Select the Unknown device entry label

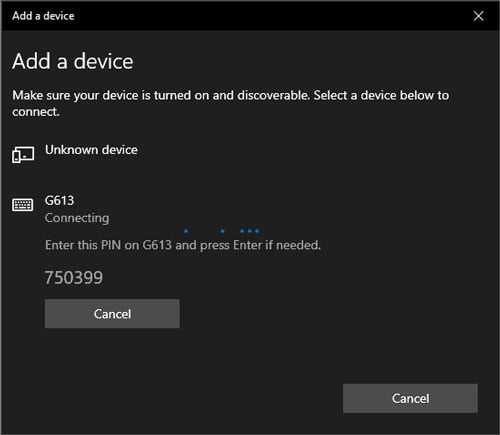[x=91, y=150]
